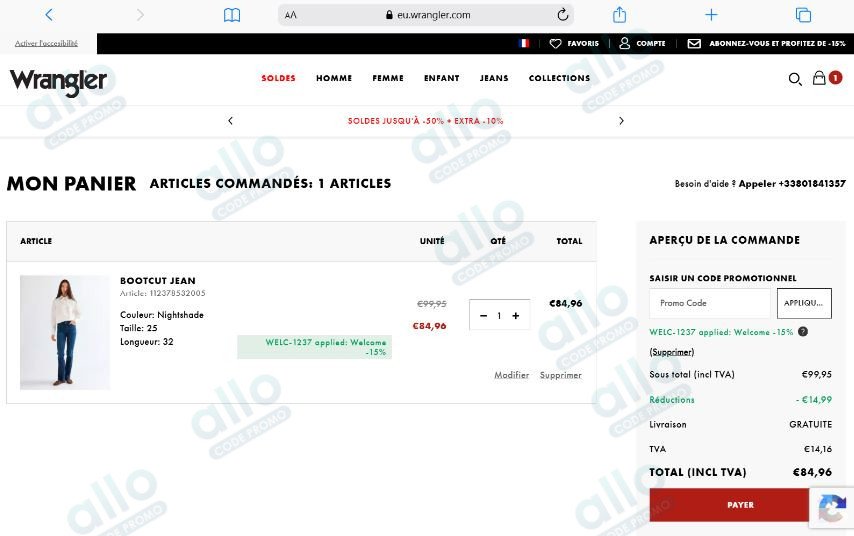The height and width of the screenshot is (536, 854).
Task: Change country via French flag icon
Action: click(524, 43)
